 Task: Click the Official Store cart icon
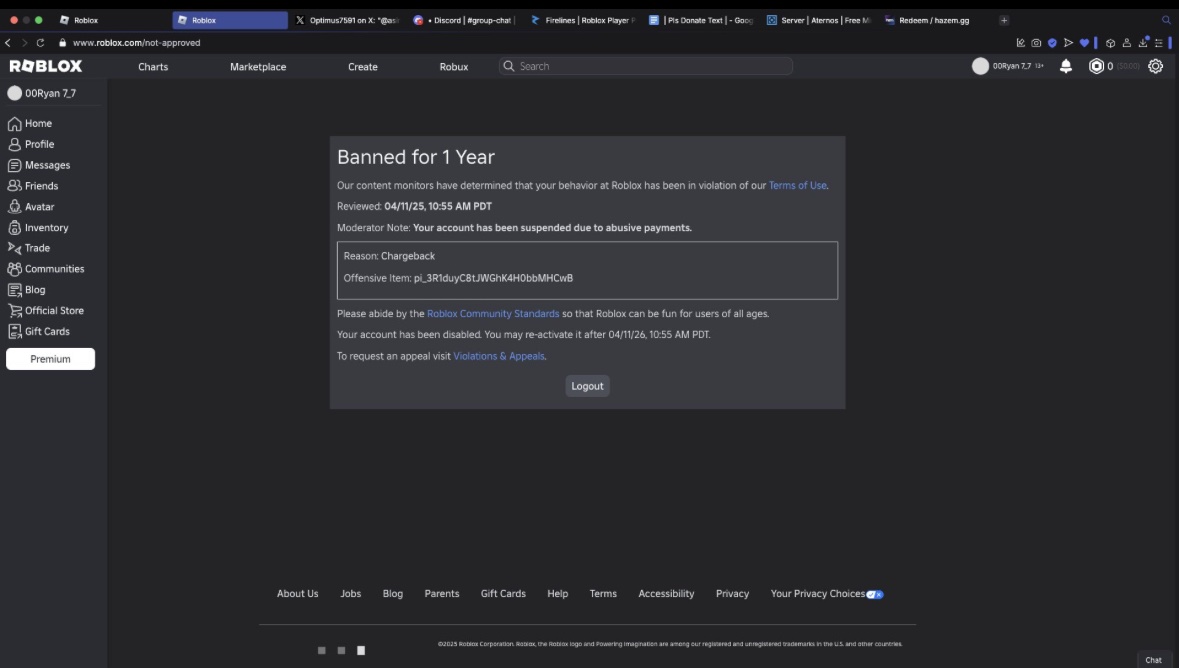pyautogui.click(x=14, y=311)
